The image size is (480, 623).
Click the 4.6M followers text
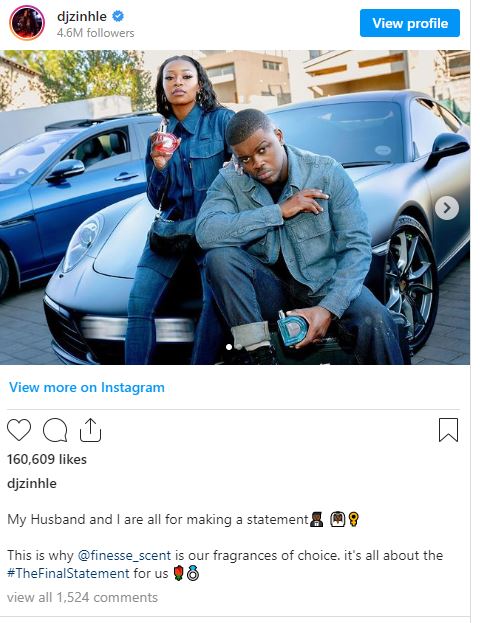point(95,33)
